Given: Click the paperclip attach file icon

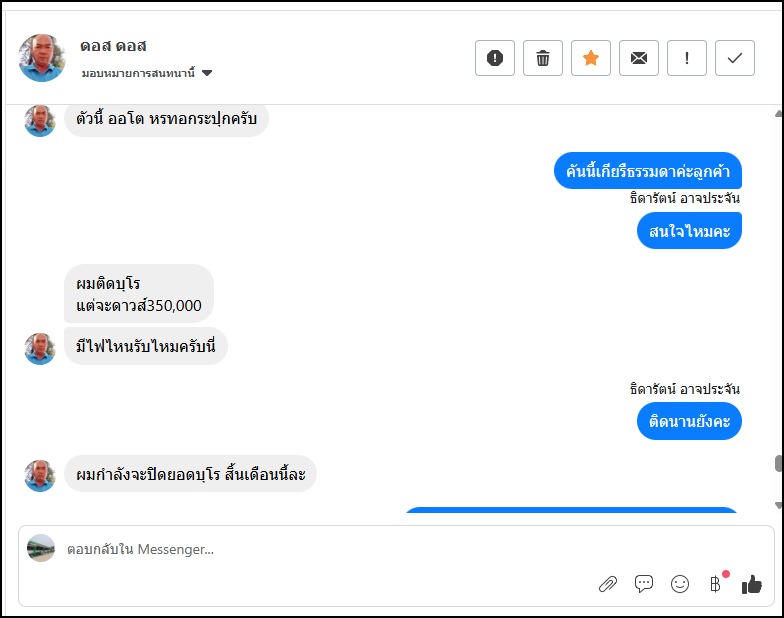Looking at the screenshot, I should point(608,584).
